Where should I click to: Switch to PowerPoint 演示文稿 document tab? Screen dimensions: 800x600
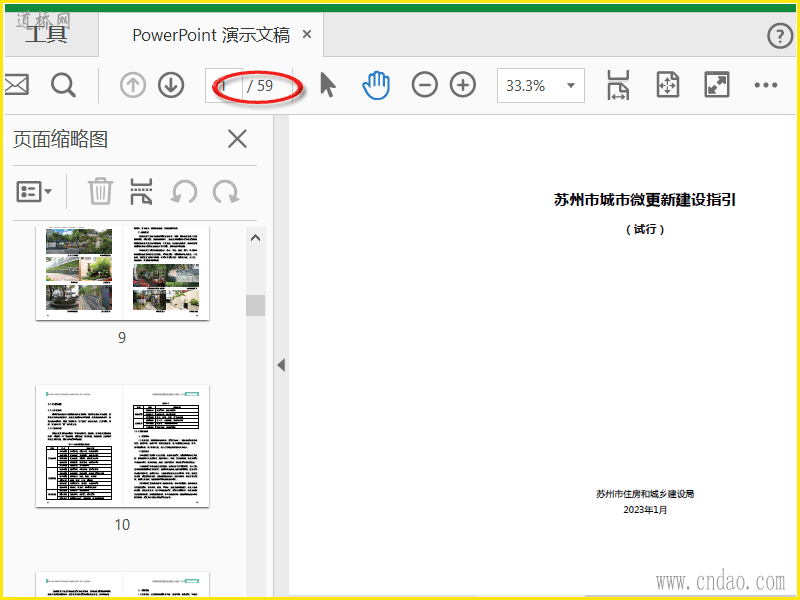(211, 35)
